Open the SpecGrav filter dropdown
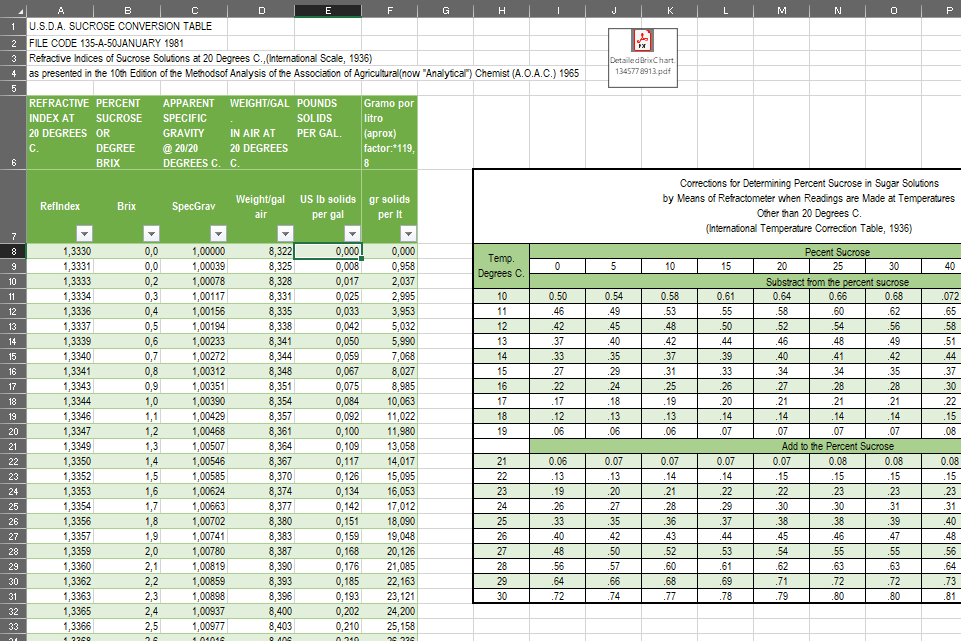This screenshot has height=641, width=961. pyautogui.click(x=219, y=232)
